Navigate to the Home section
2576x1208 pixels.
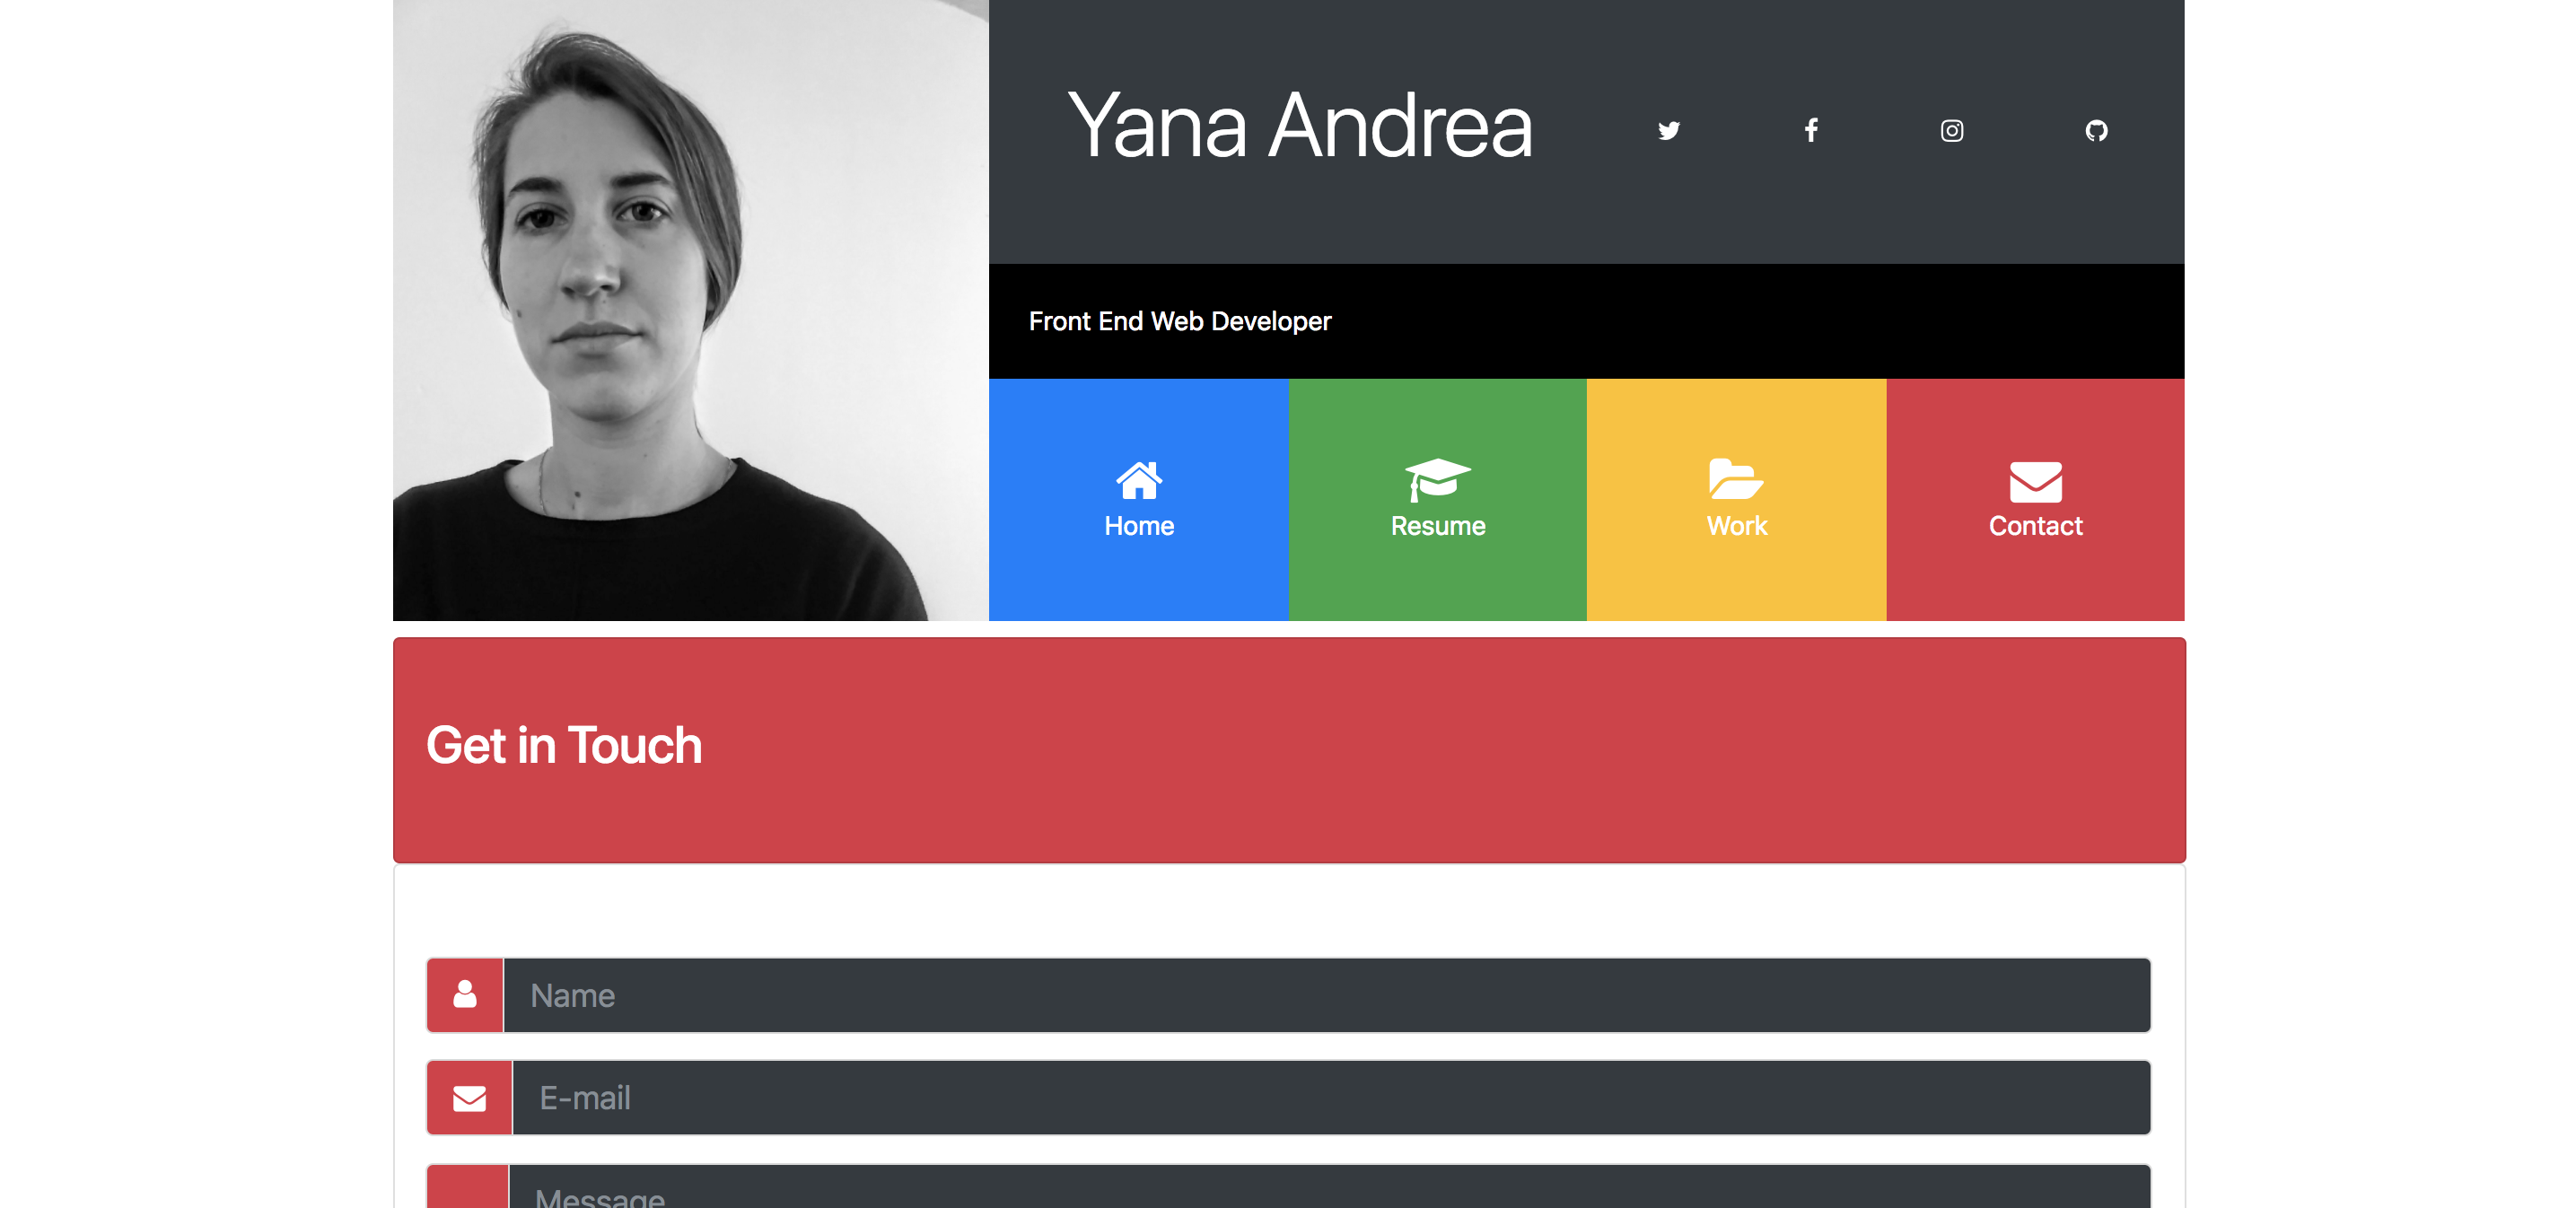pos(1139,525)
